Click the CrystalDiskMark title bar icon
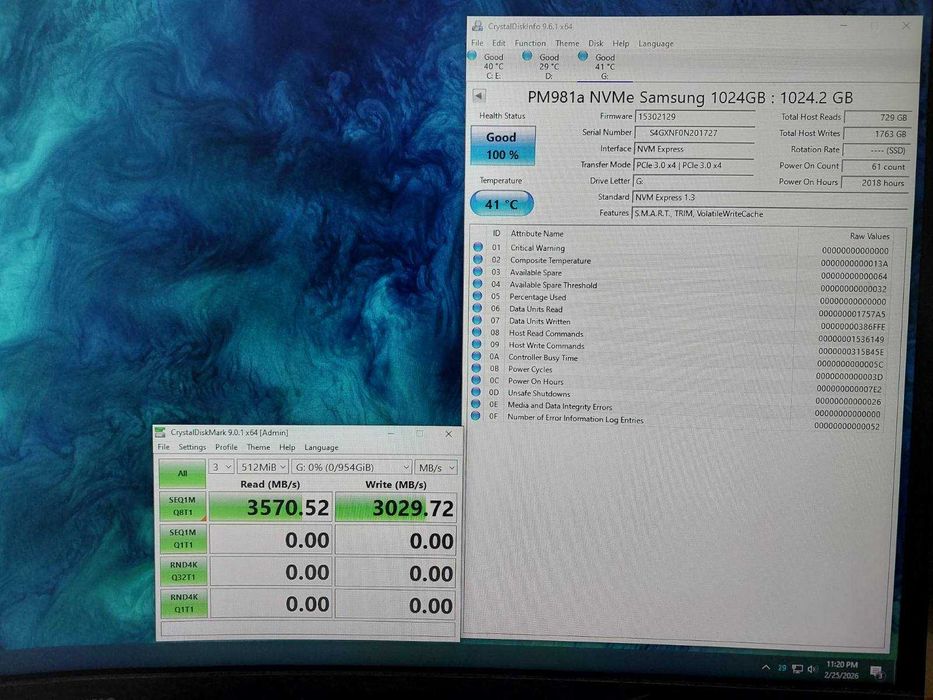Image resolution: width=933 pixels, height=700 pixels. click(x=160, y=433)
